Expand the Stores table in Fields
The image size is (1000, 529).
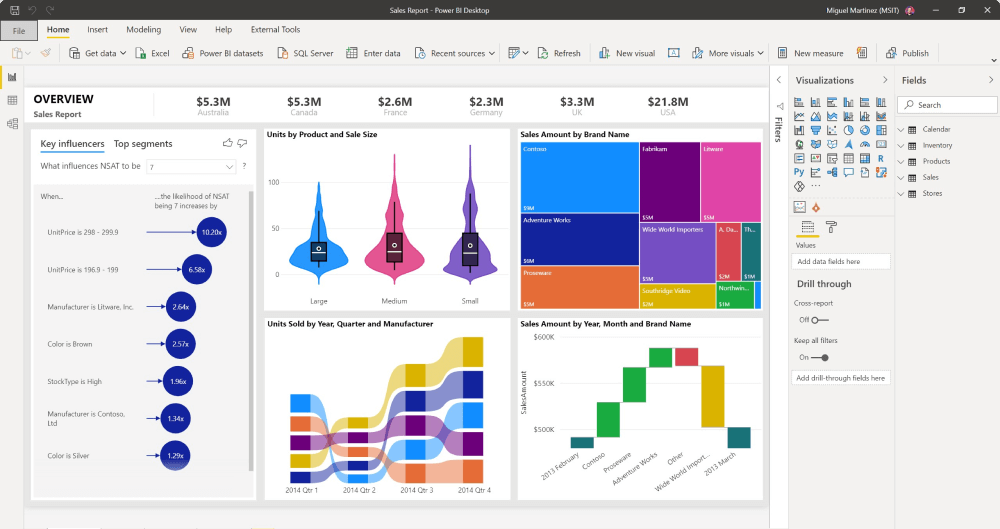point(901,193)
